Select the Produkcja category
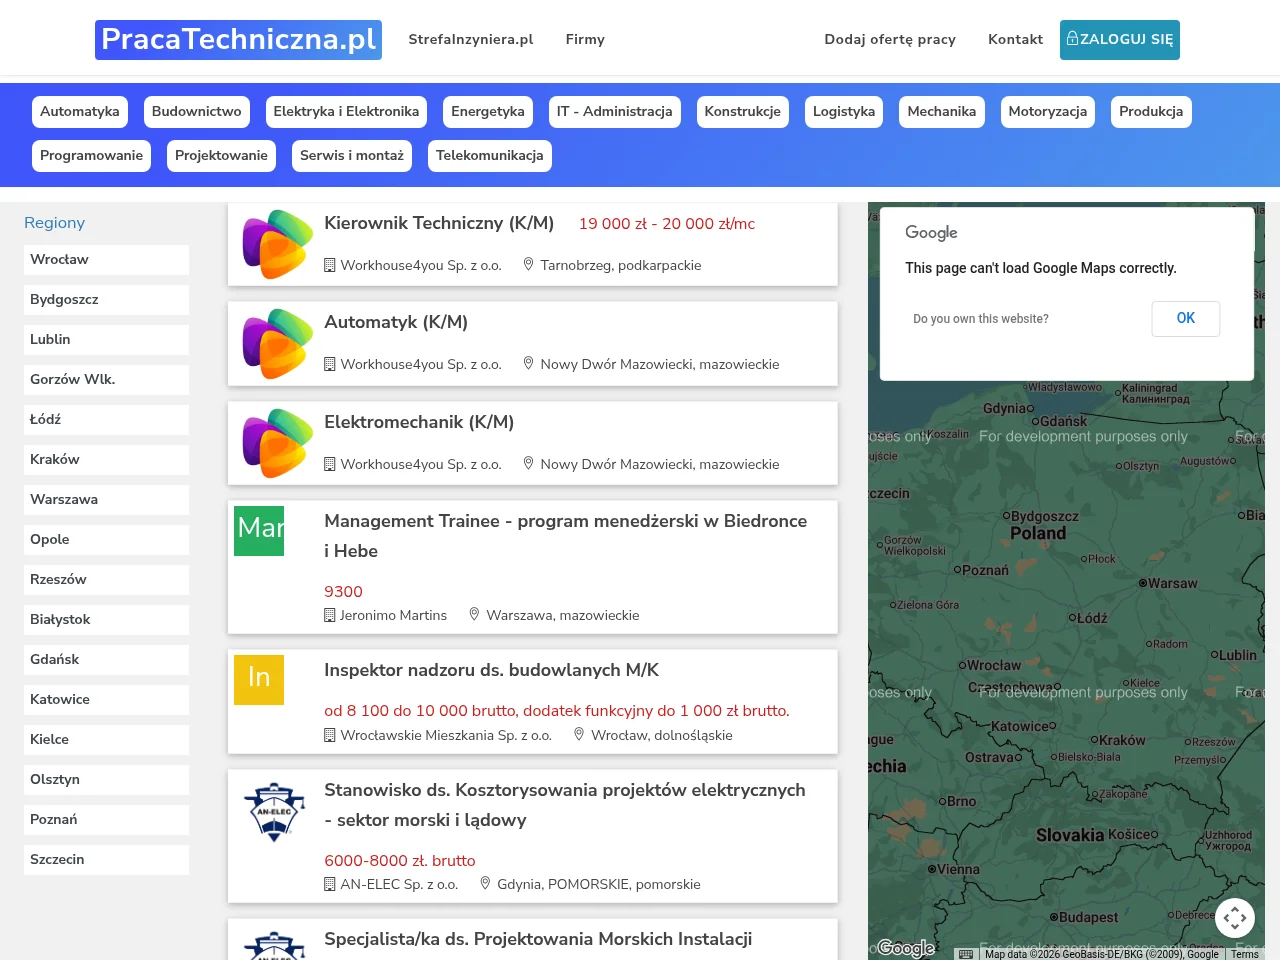Screen dimensions: 1280x960 click(x=1151, y=112)
